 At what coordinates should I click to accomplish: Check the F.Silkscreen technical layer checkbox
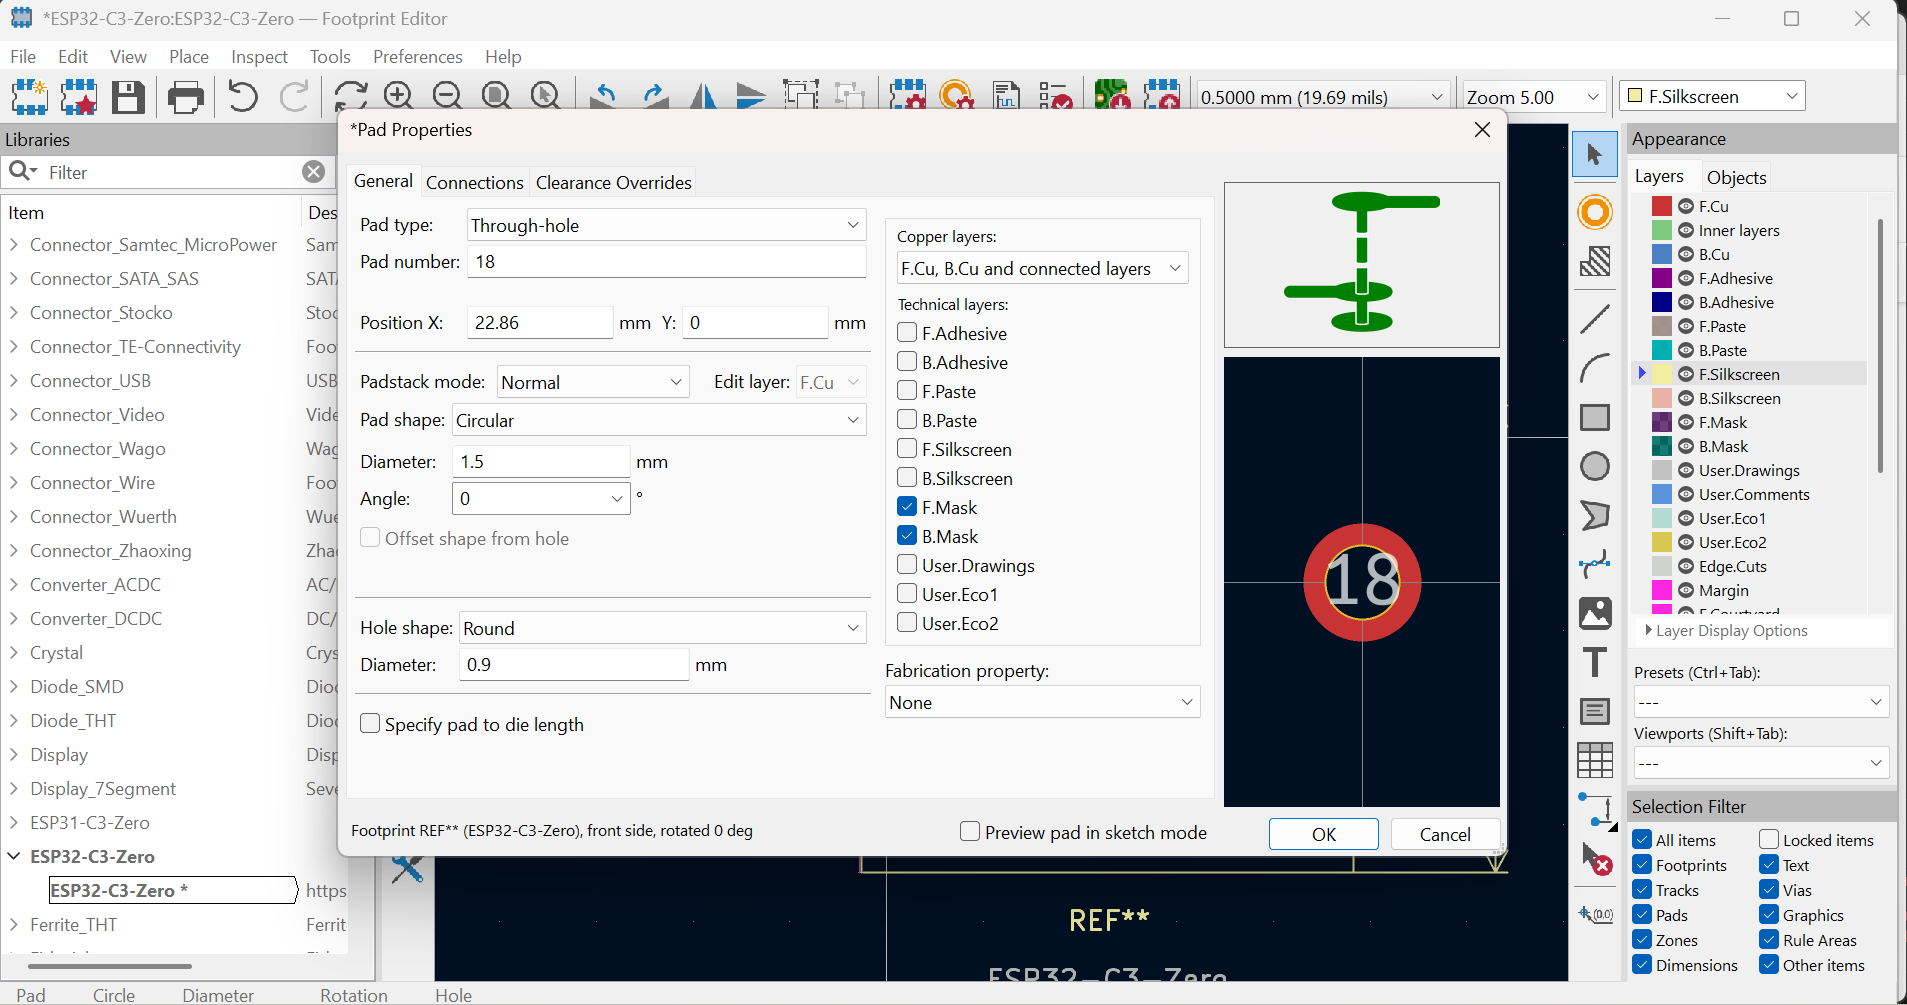907,449
